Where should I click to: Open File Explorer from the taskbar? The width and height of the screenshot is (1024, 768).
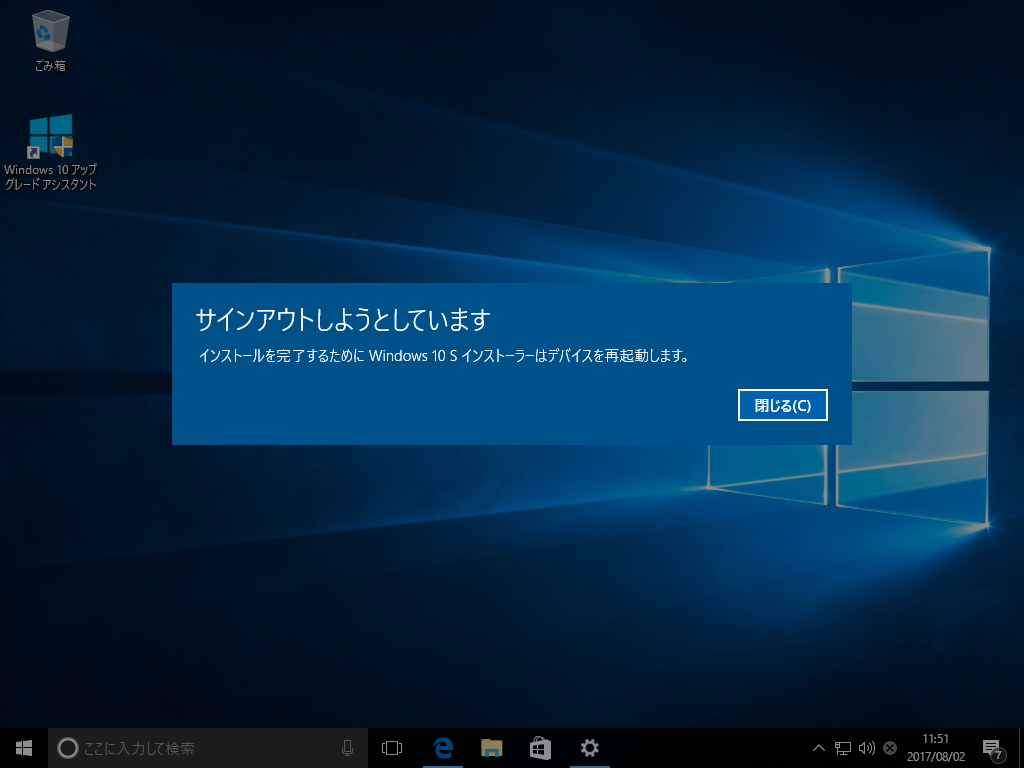coord(491,748)
